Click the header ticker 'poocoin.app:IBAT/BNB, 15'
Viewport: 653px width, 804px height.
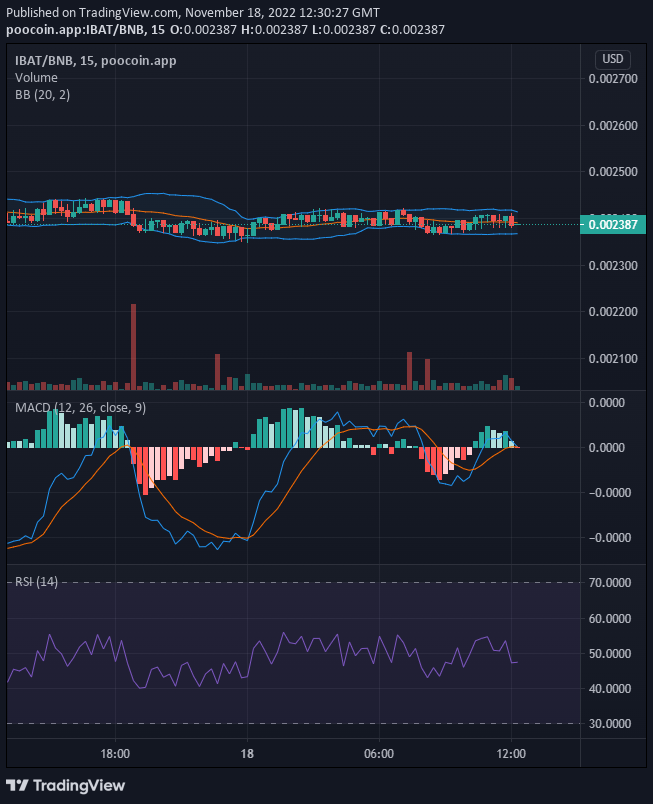(86, 30)
